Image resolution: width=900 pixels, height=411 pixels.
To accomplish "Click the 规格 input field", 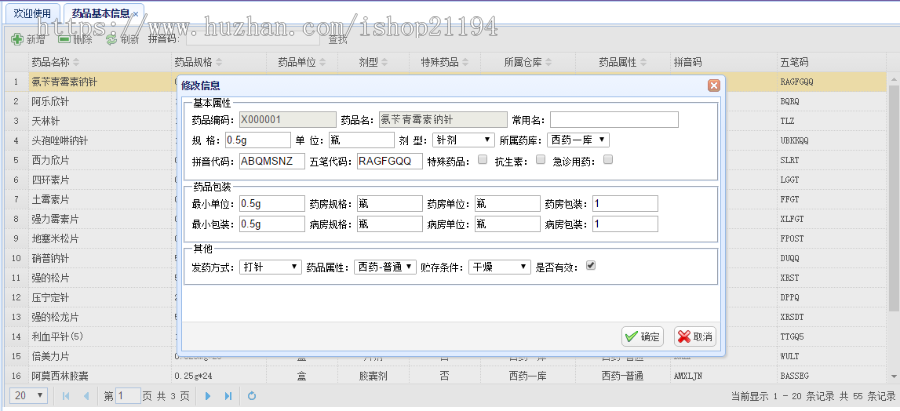I will [258, 140].
